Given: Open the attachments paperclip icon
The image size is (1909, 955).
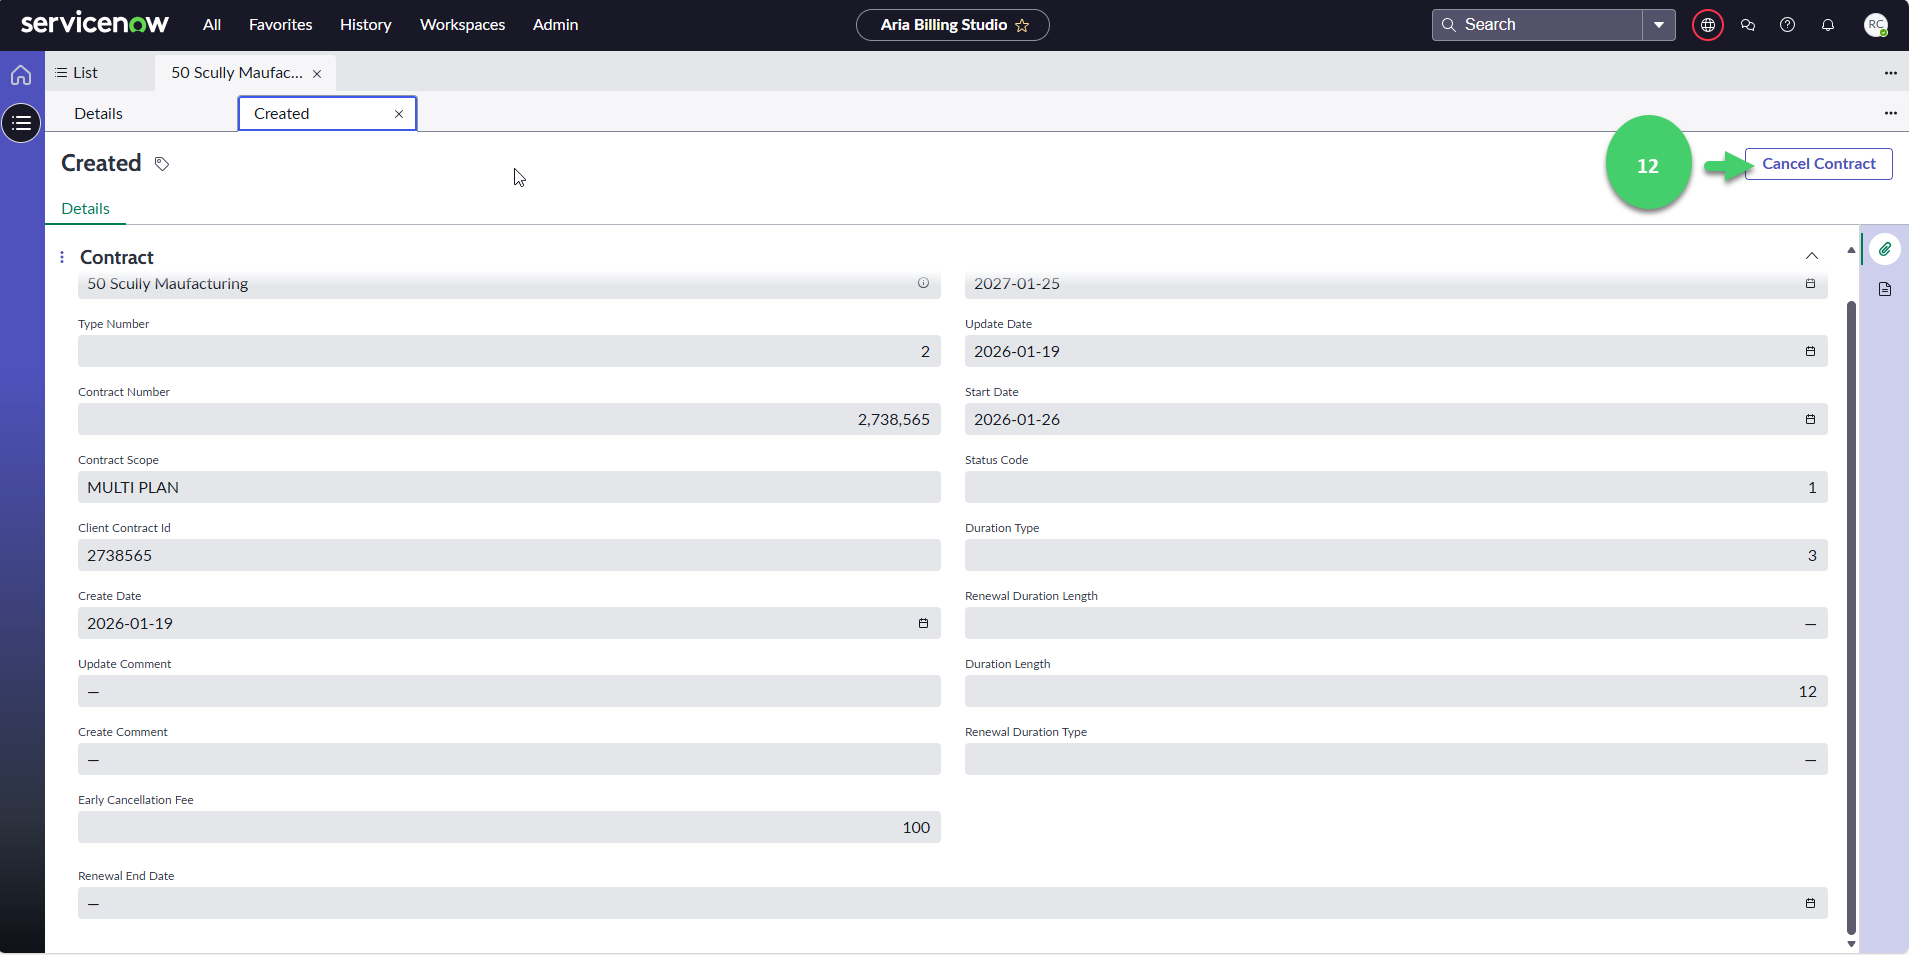Looking at the screenshot, I should tap(1884, 249).
